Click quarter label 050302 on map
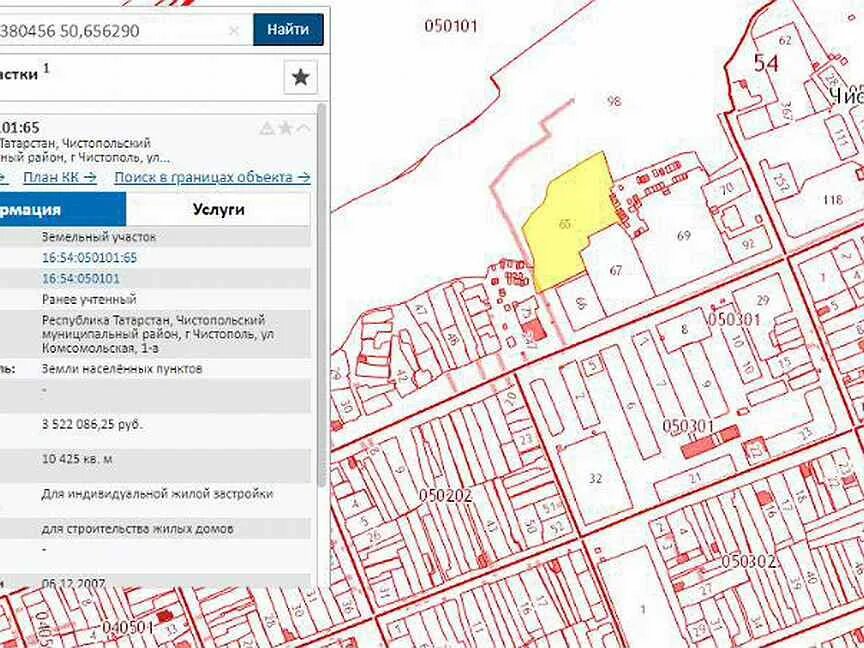 pos(749,561)
